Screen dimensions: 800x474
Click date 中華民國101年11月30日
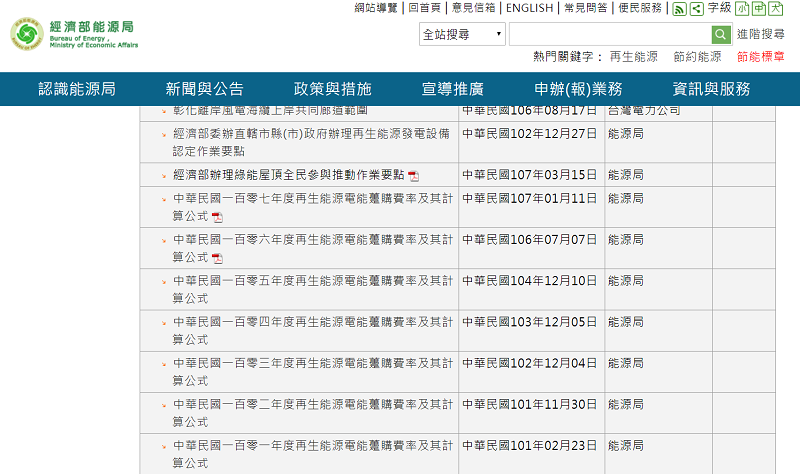[x=530, y=405]
